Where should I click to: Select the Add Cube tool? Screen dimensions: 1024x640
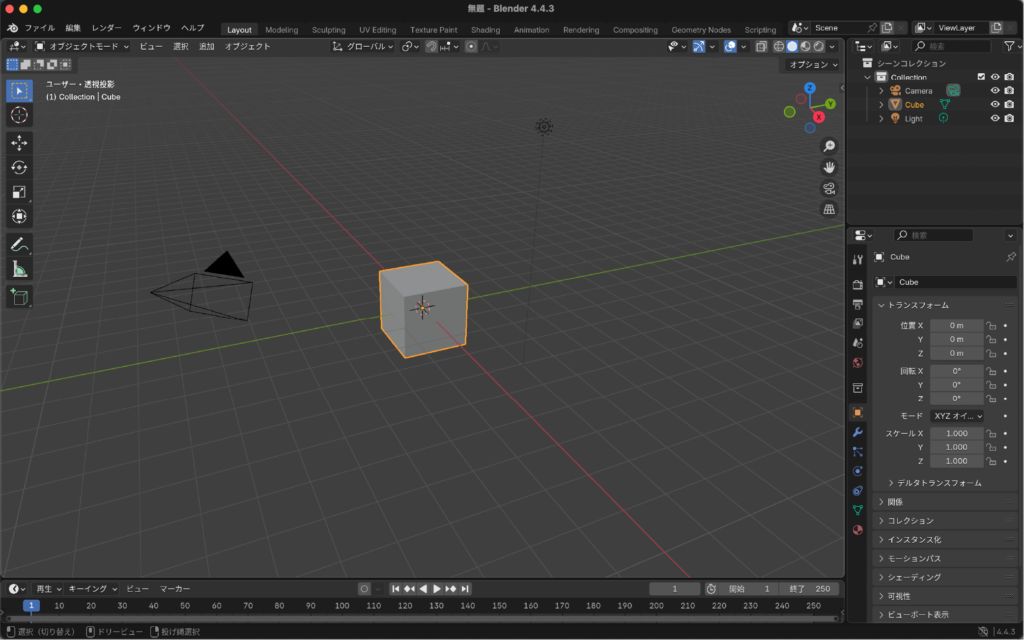click(19, 297)
